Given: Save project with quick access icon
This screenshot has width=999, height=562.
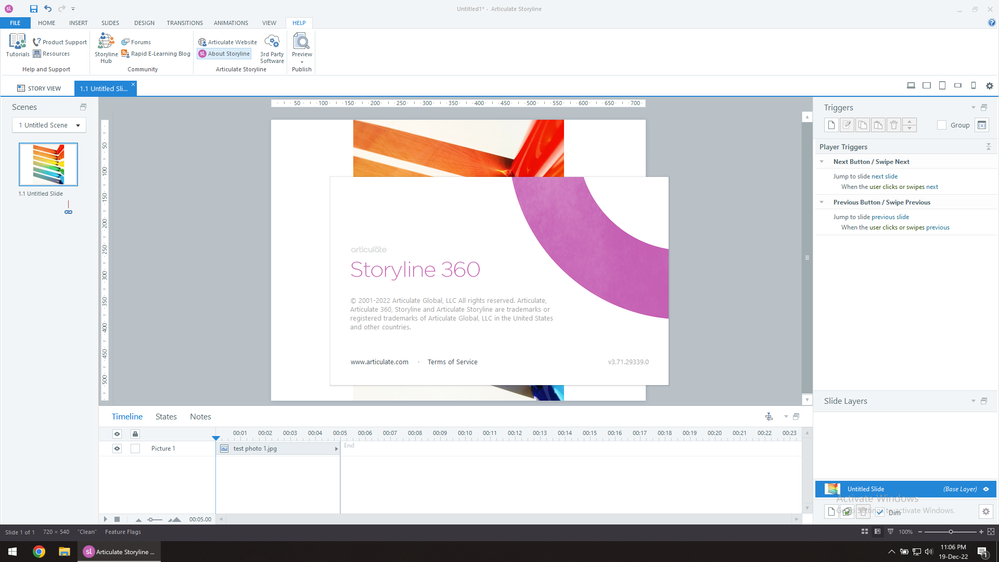Looking at the screenshot, I should pyautogui.click(x=34, y=9).
